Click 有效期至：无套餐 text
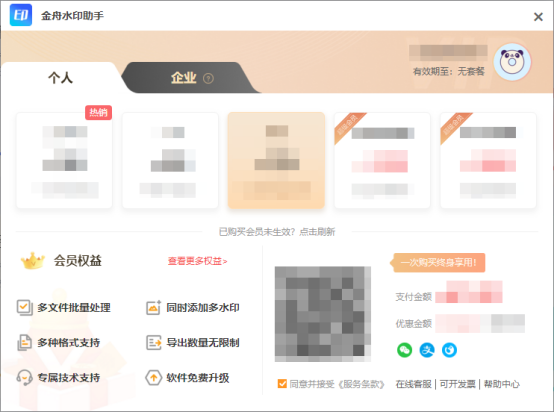 [x=449, y=72]
